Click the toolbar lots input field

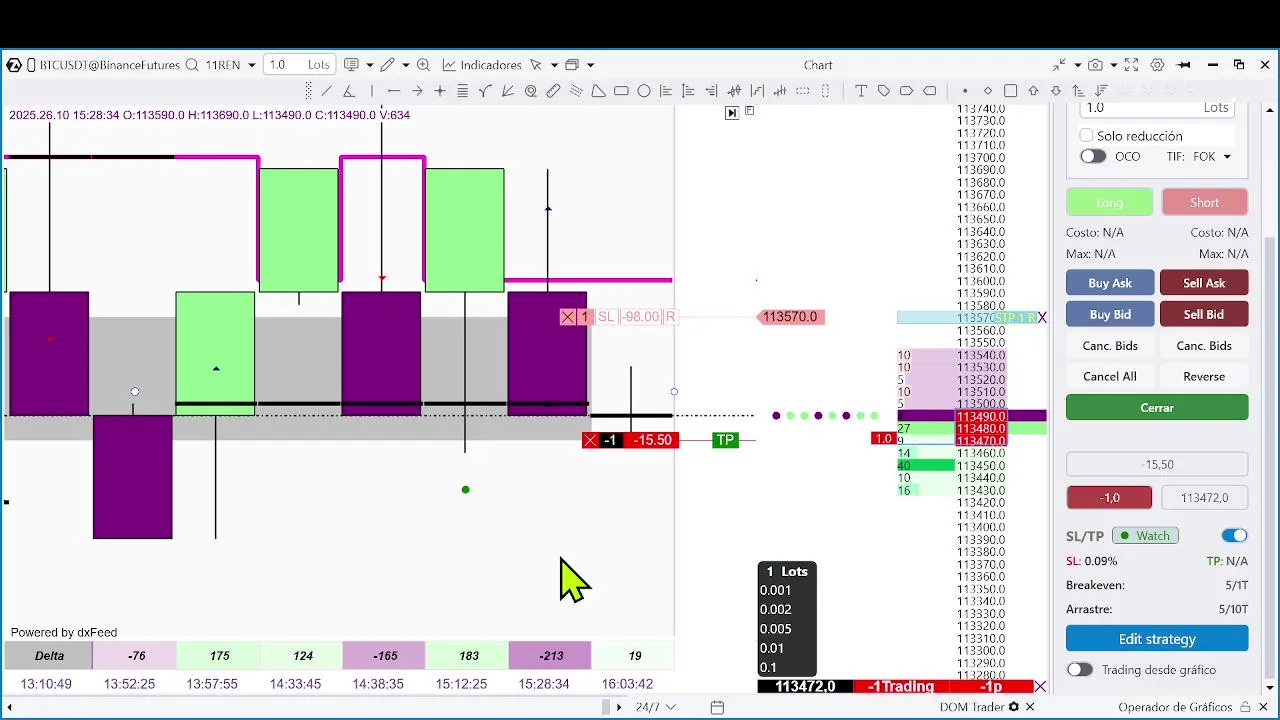coord(298,65)
